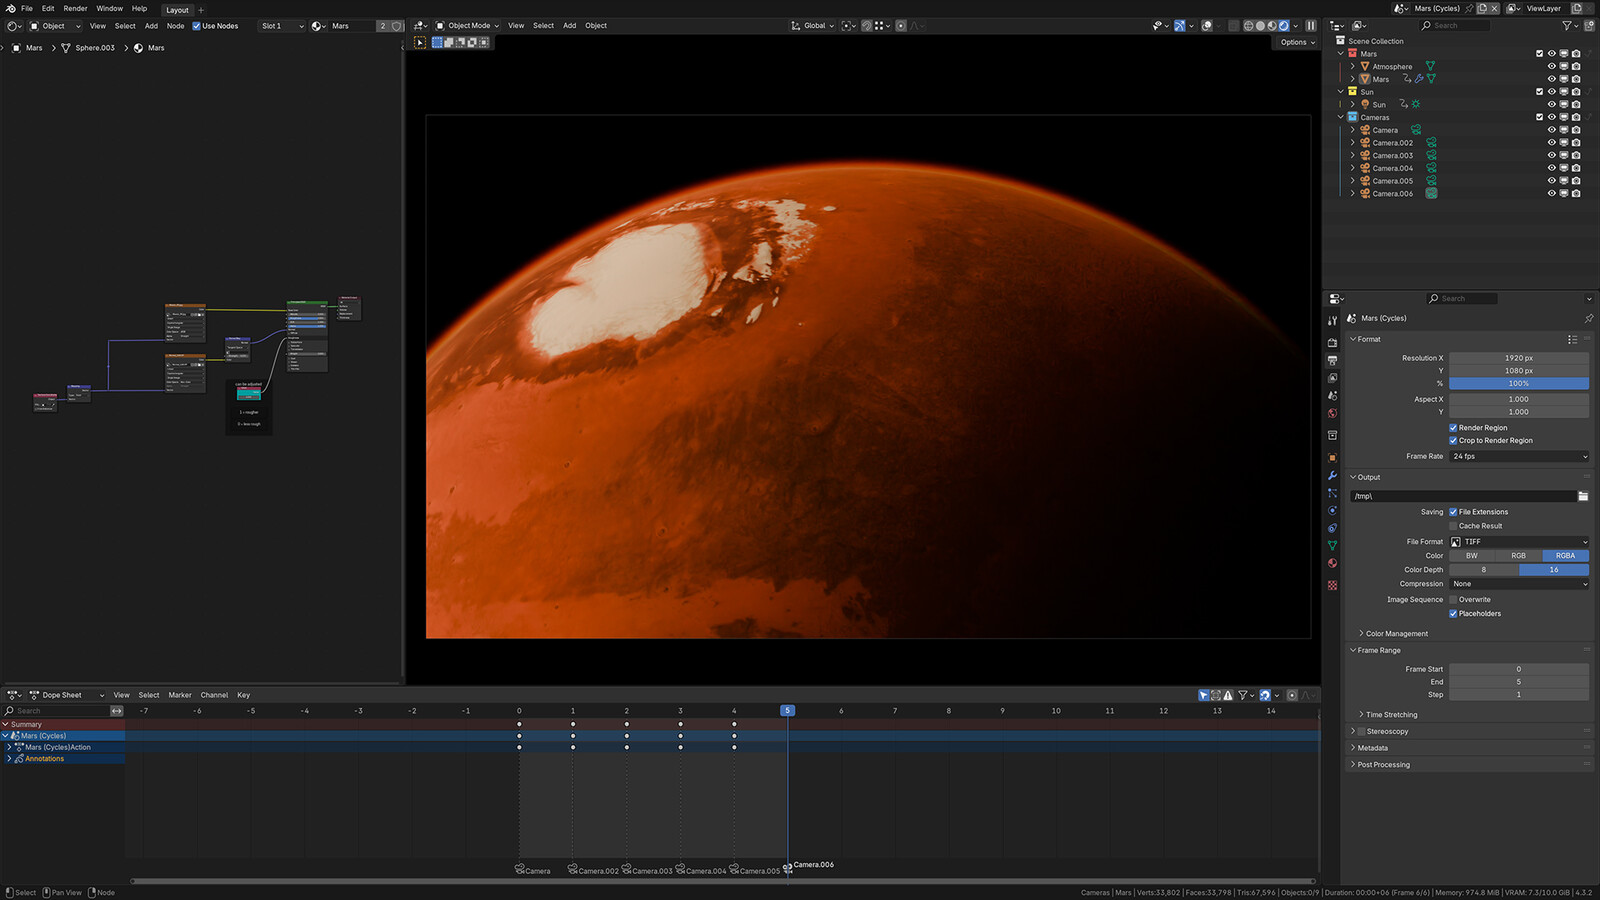The image size is (1600, 900).
Task: Open Global transform orientation dropdown
Action: pyautogui.click(x=813, y=26)
